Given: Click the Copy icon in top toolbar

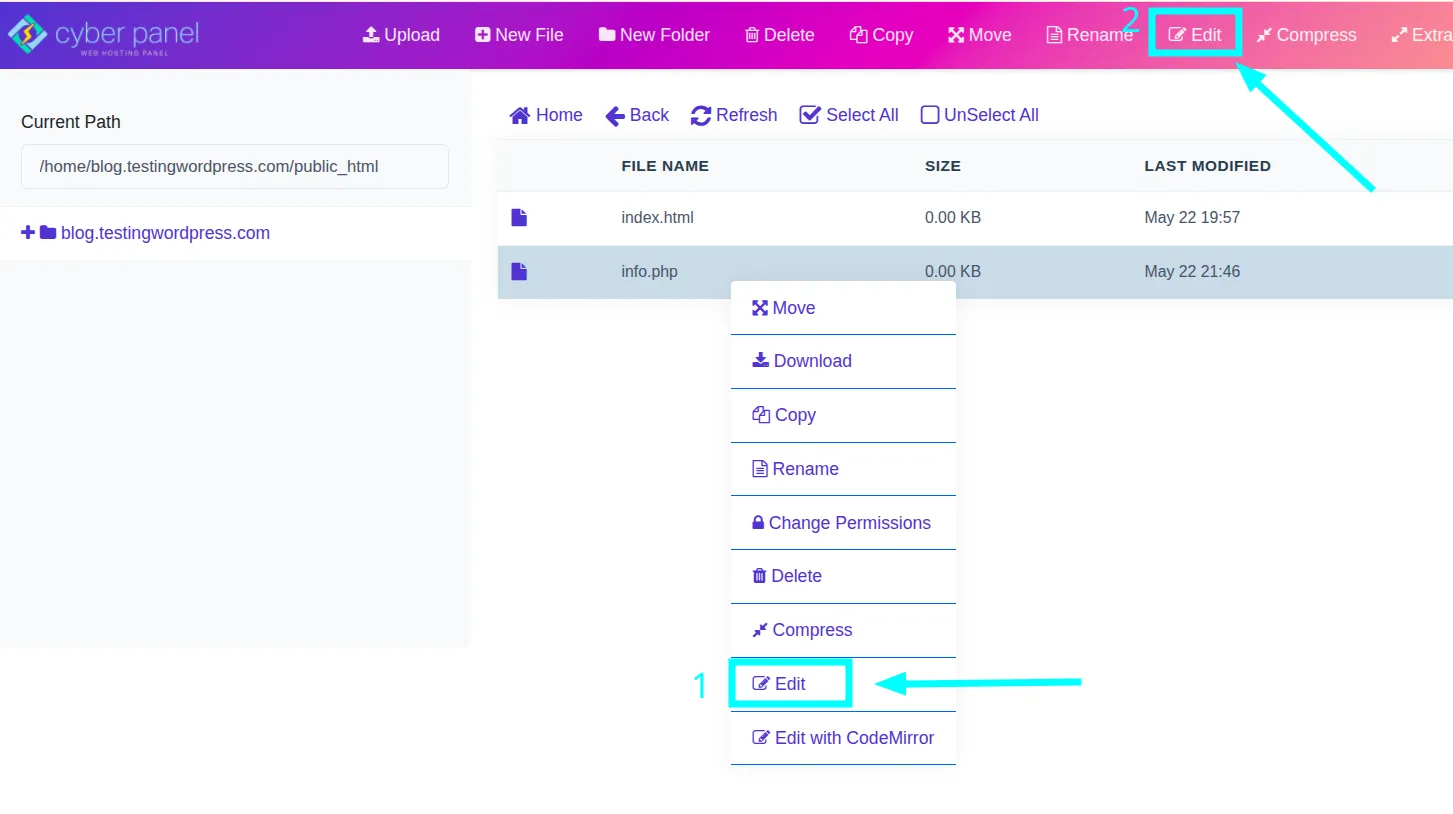Looking at the screenshot, I should 858,35.
